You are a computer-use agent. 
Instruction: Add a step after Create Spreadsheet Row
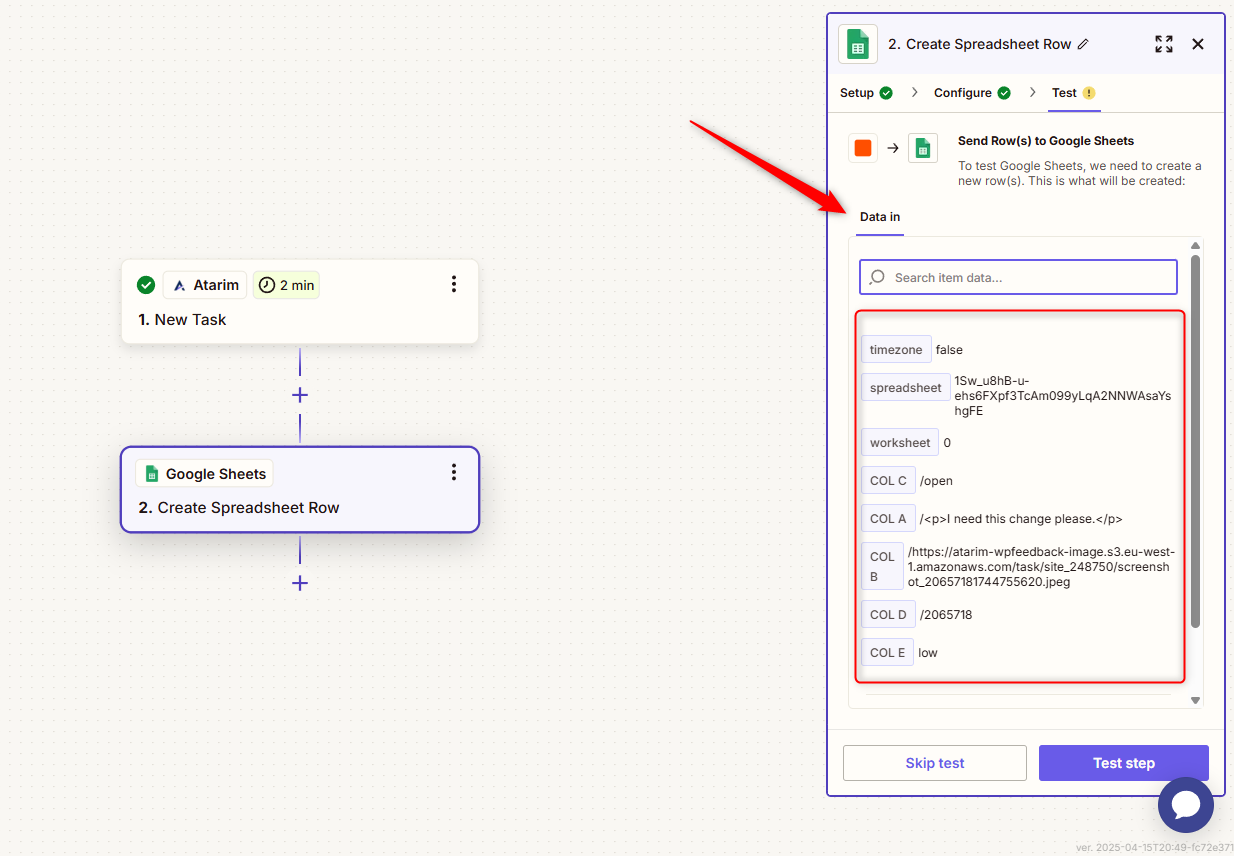coord(299,583)
